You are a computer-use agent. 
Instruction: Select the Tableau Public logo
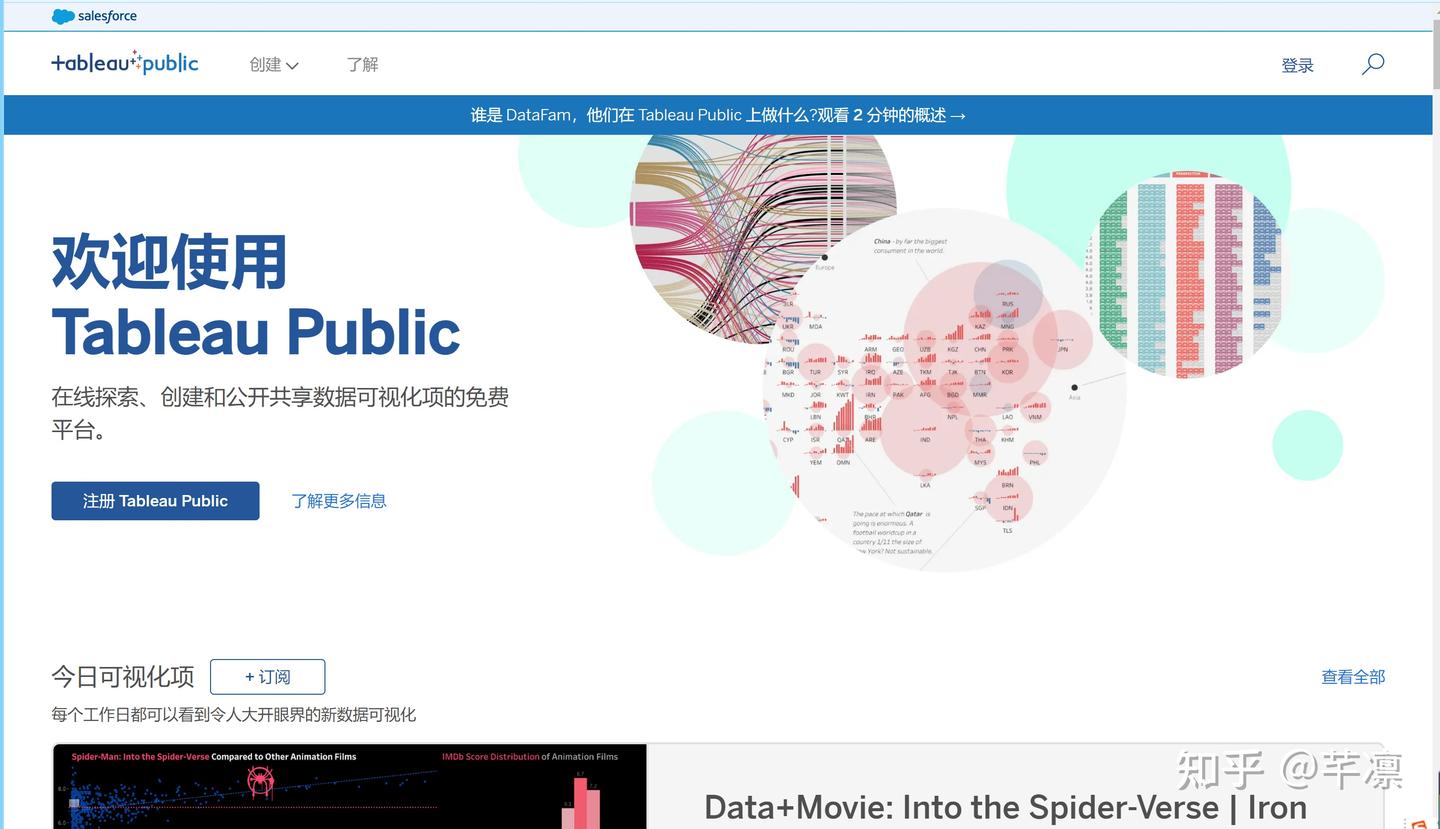click(124, 62)
